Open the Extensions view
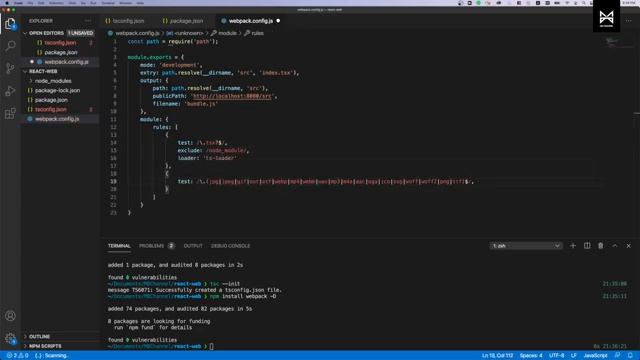Screen dimensions: 640x360 pos(10,113)
